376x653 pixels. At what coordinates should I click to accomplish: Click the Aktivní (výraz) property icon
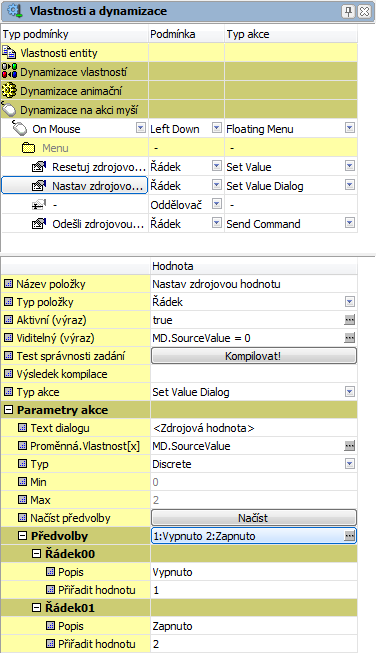click(x=8, y=320)
